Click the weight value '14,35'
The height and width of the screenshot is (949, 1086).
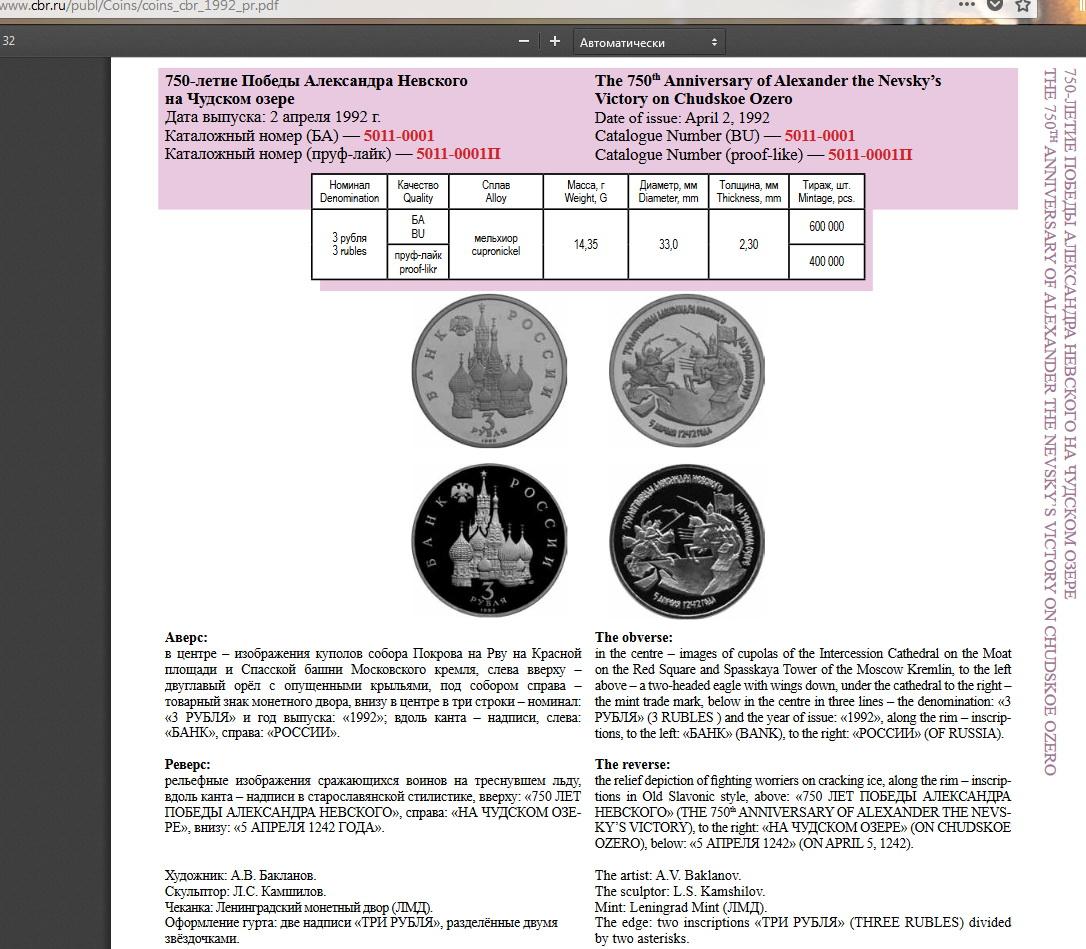pos(585,245)
